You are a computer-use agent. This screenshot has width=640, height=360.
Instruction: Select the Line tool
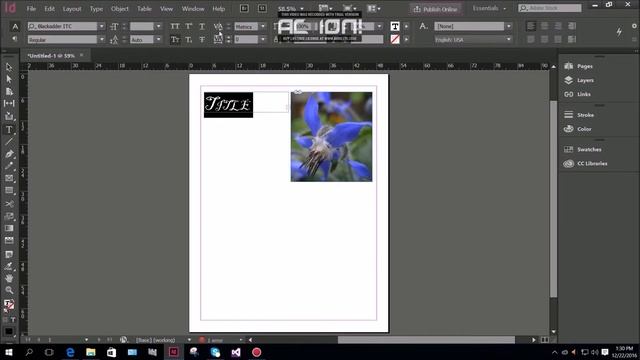click(9, 142)
